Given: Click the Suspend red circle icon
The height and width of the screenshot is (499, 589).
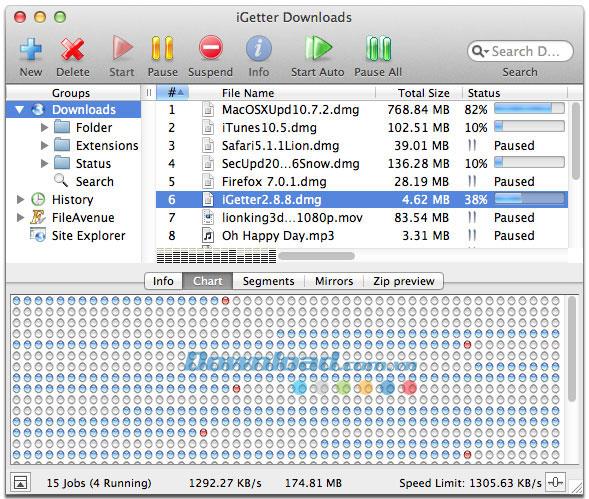Looking at the screenshot, I should (x=210, y=48).
